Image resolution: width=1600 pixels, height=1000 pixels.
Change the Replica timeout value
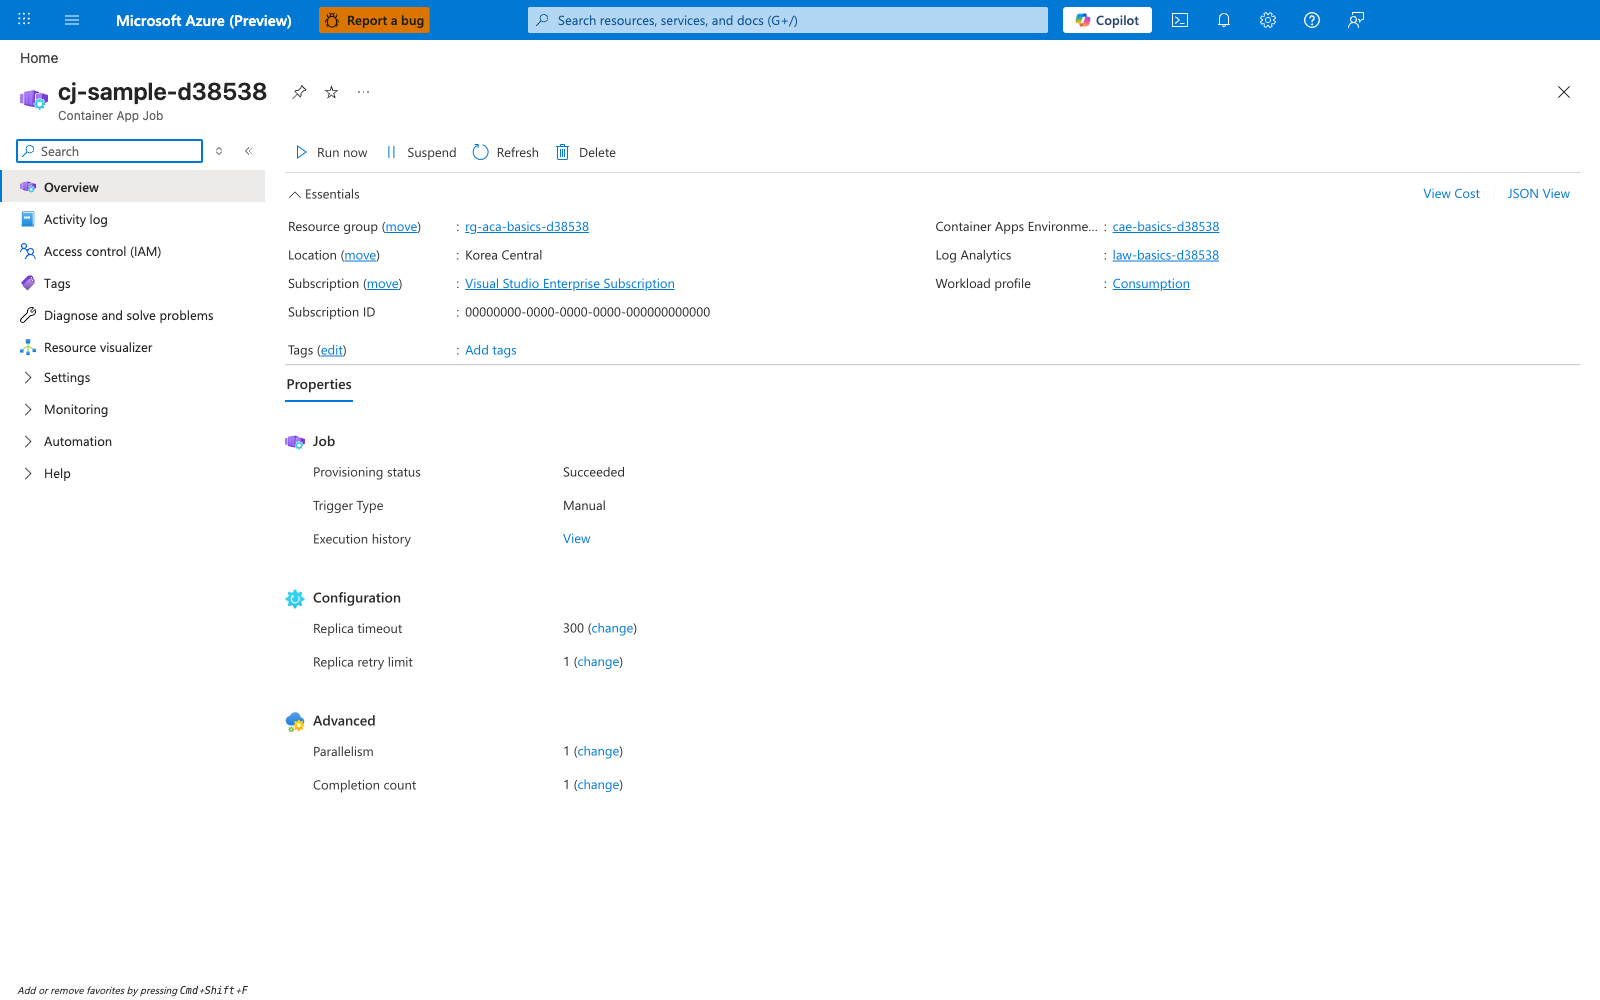[612, 628]
